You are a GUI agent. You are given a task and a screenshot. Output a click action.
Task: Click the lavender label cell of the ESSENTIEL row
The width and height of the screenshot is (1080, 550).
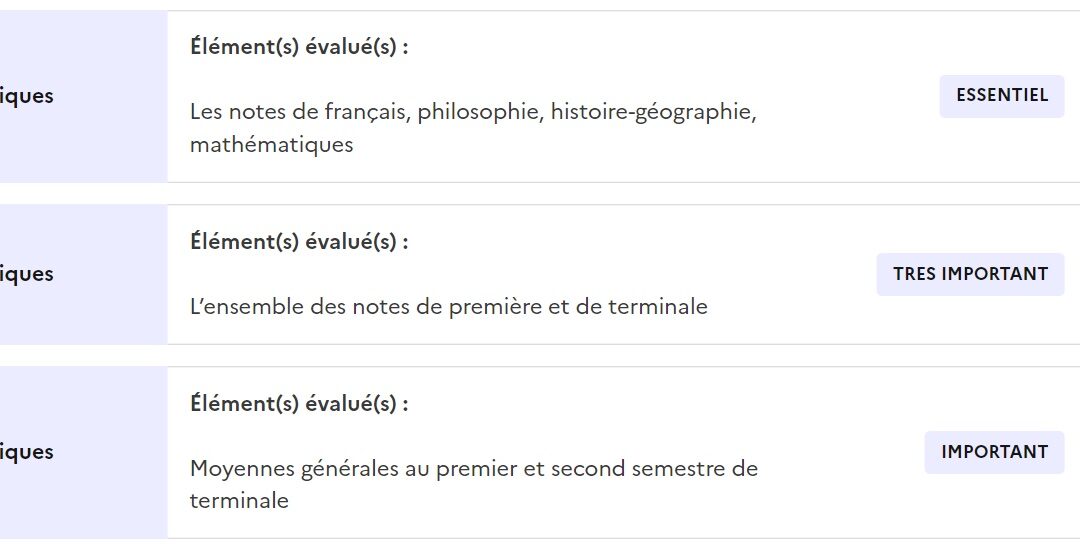coord(83,96)
